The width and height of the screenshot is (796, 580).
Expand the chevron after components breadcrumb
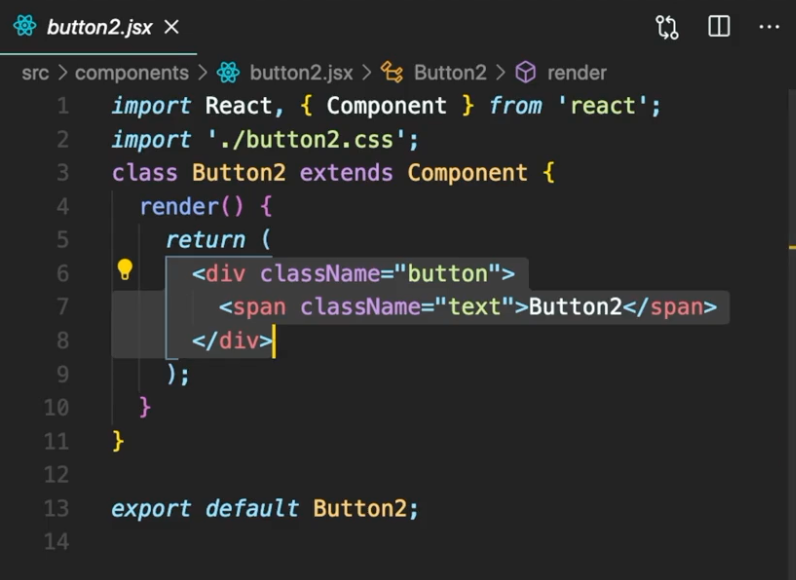203,73
